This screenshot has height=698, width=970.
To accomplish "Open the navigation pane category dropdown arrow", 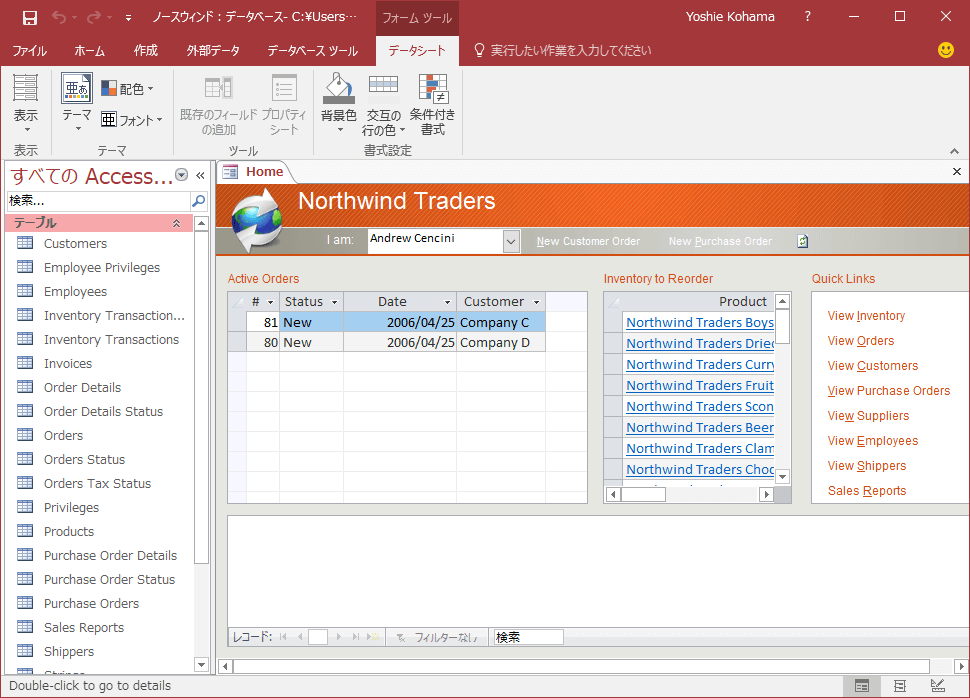I will click(181, 175).
